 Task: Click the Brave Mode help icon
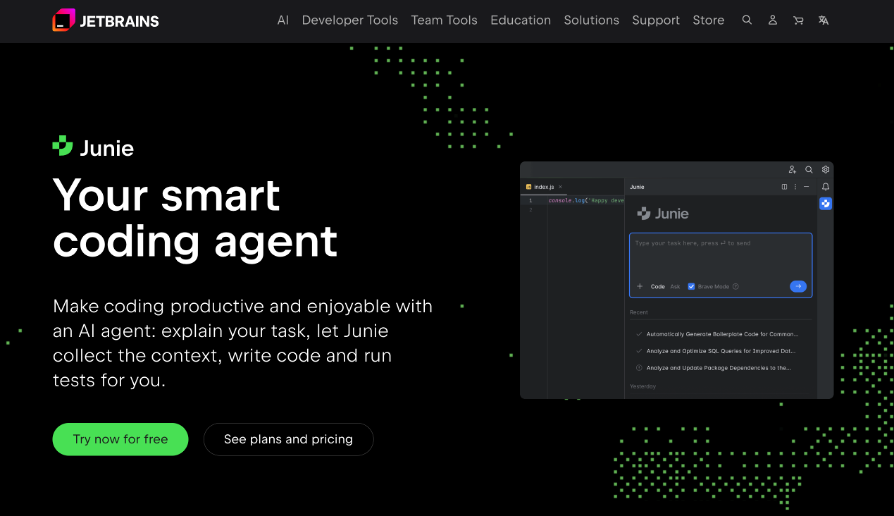(x=735, y=286)
